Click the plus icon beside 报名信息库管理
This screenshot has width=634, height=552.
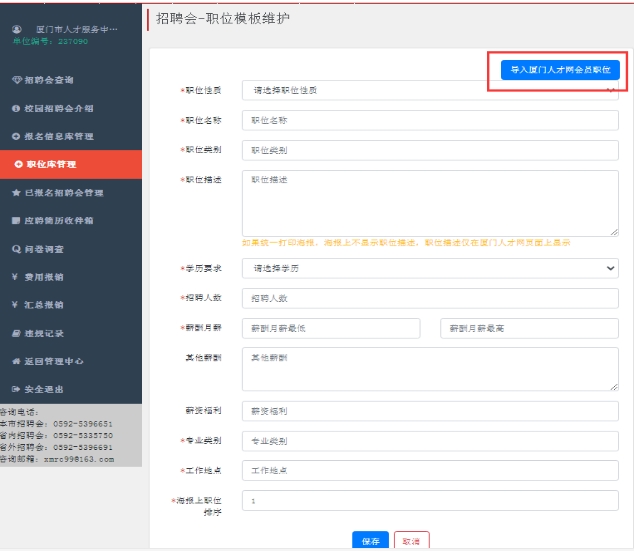pyautogui.click(x=16, y=135)
